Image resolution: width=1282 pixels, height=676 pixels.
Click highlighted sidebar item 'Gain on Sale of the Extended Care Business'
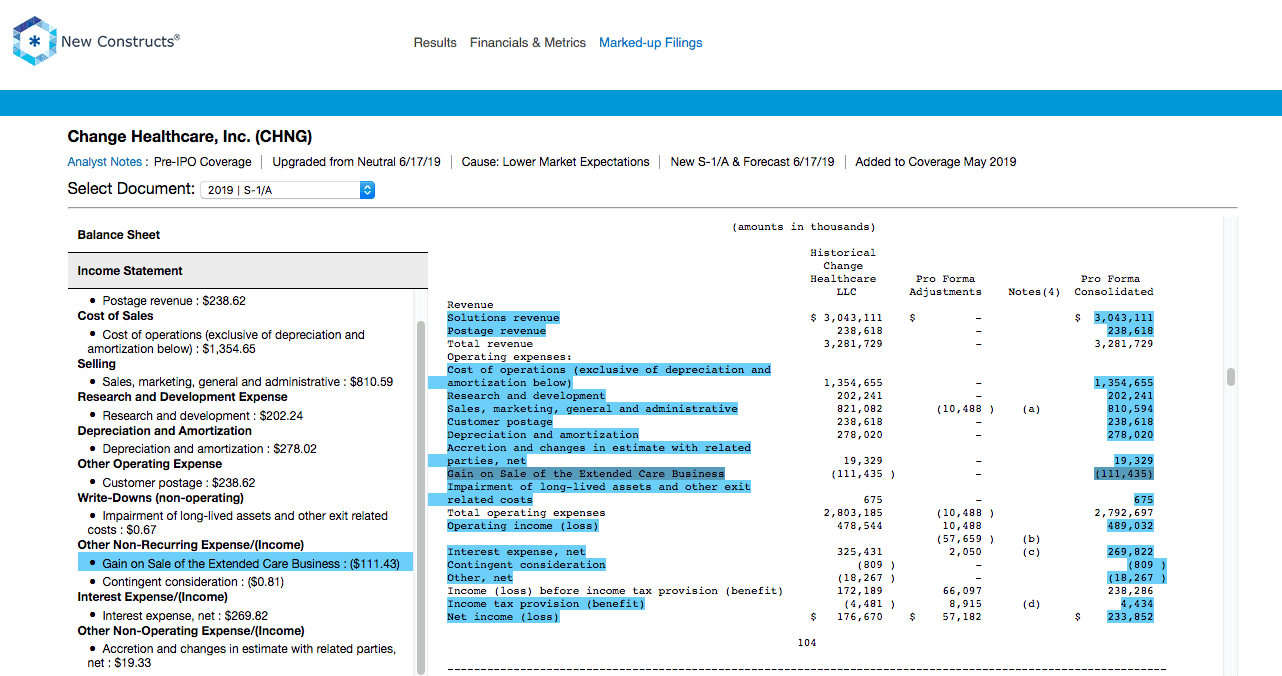pos(245,563)
